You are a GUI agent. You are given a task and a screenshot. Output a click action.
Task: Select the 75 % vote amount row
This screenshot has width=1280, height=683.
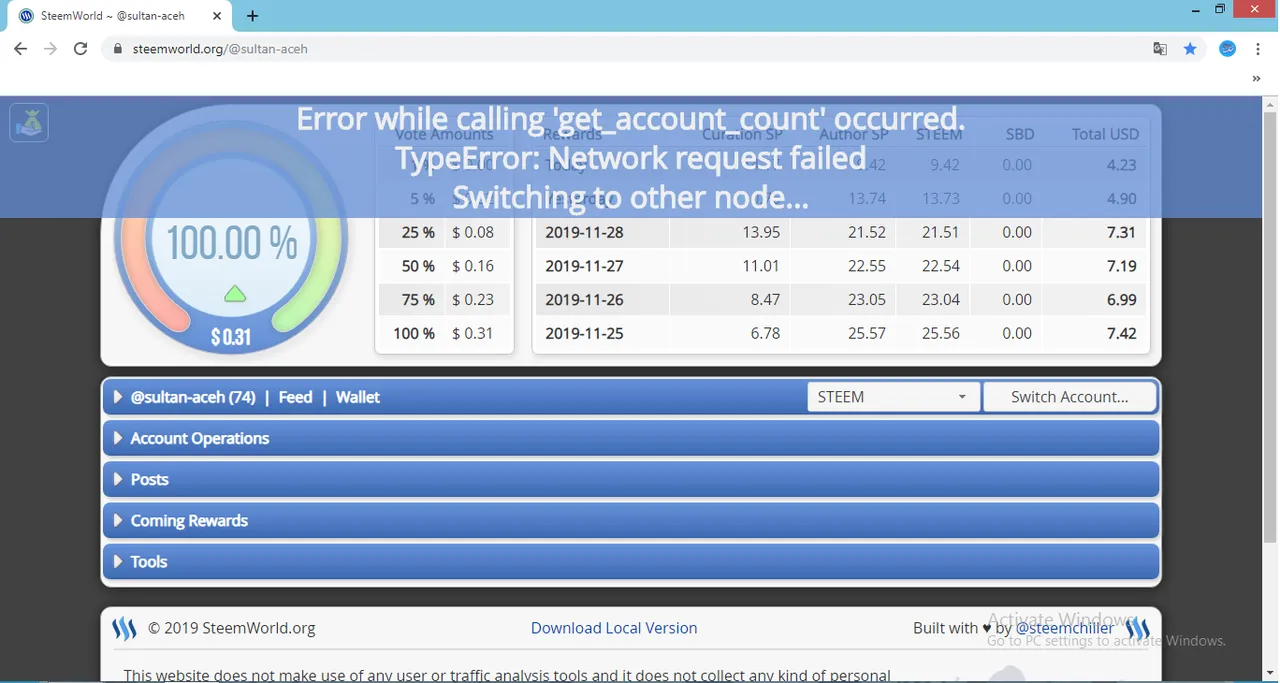[444, 300]
